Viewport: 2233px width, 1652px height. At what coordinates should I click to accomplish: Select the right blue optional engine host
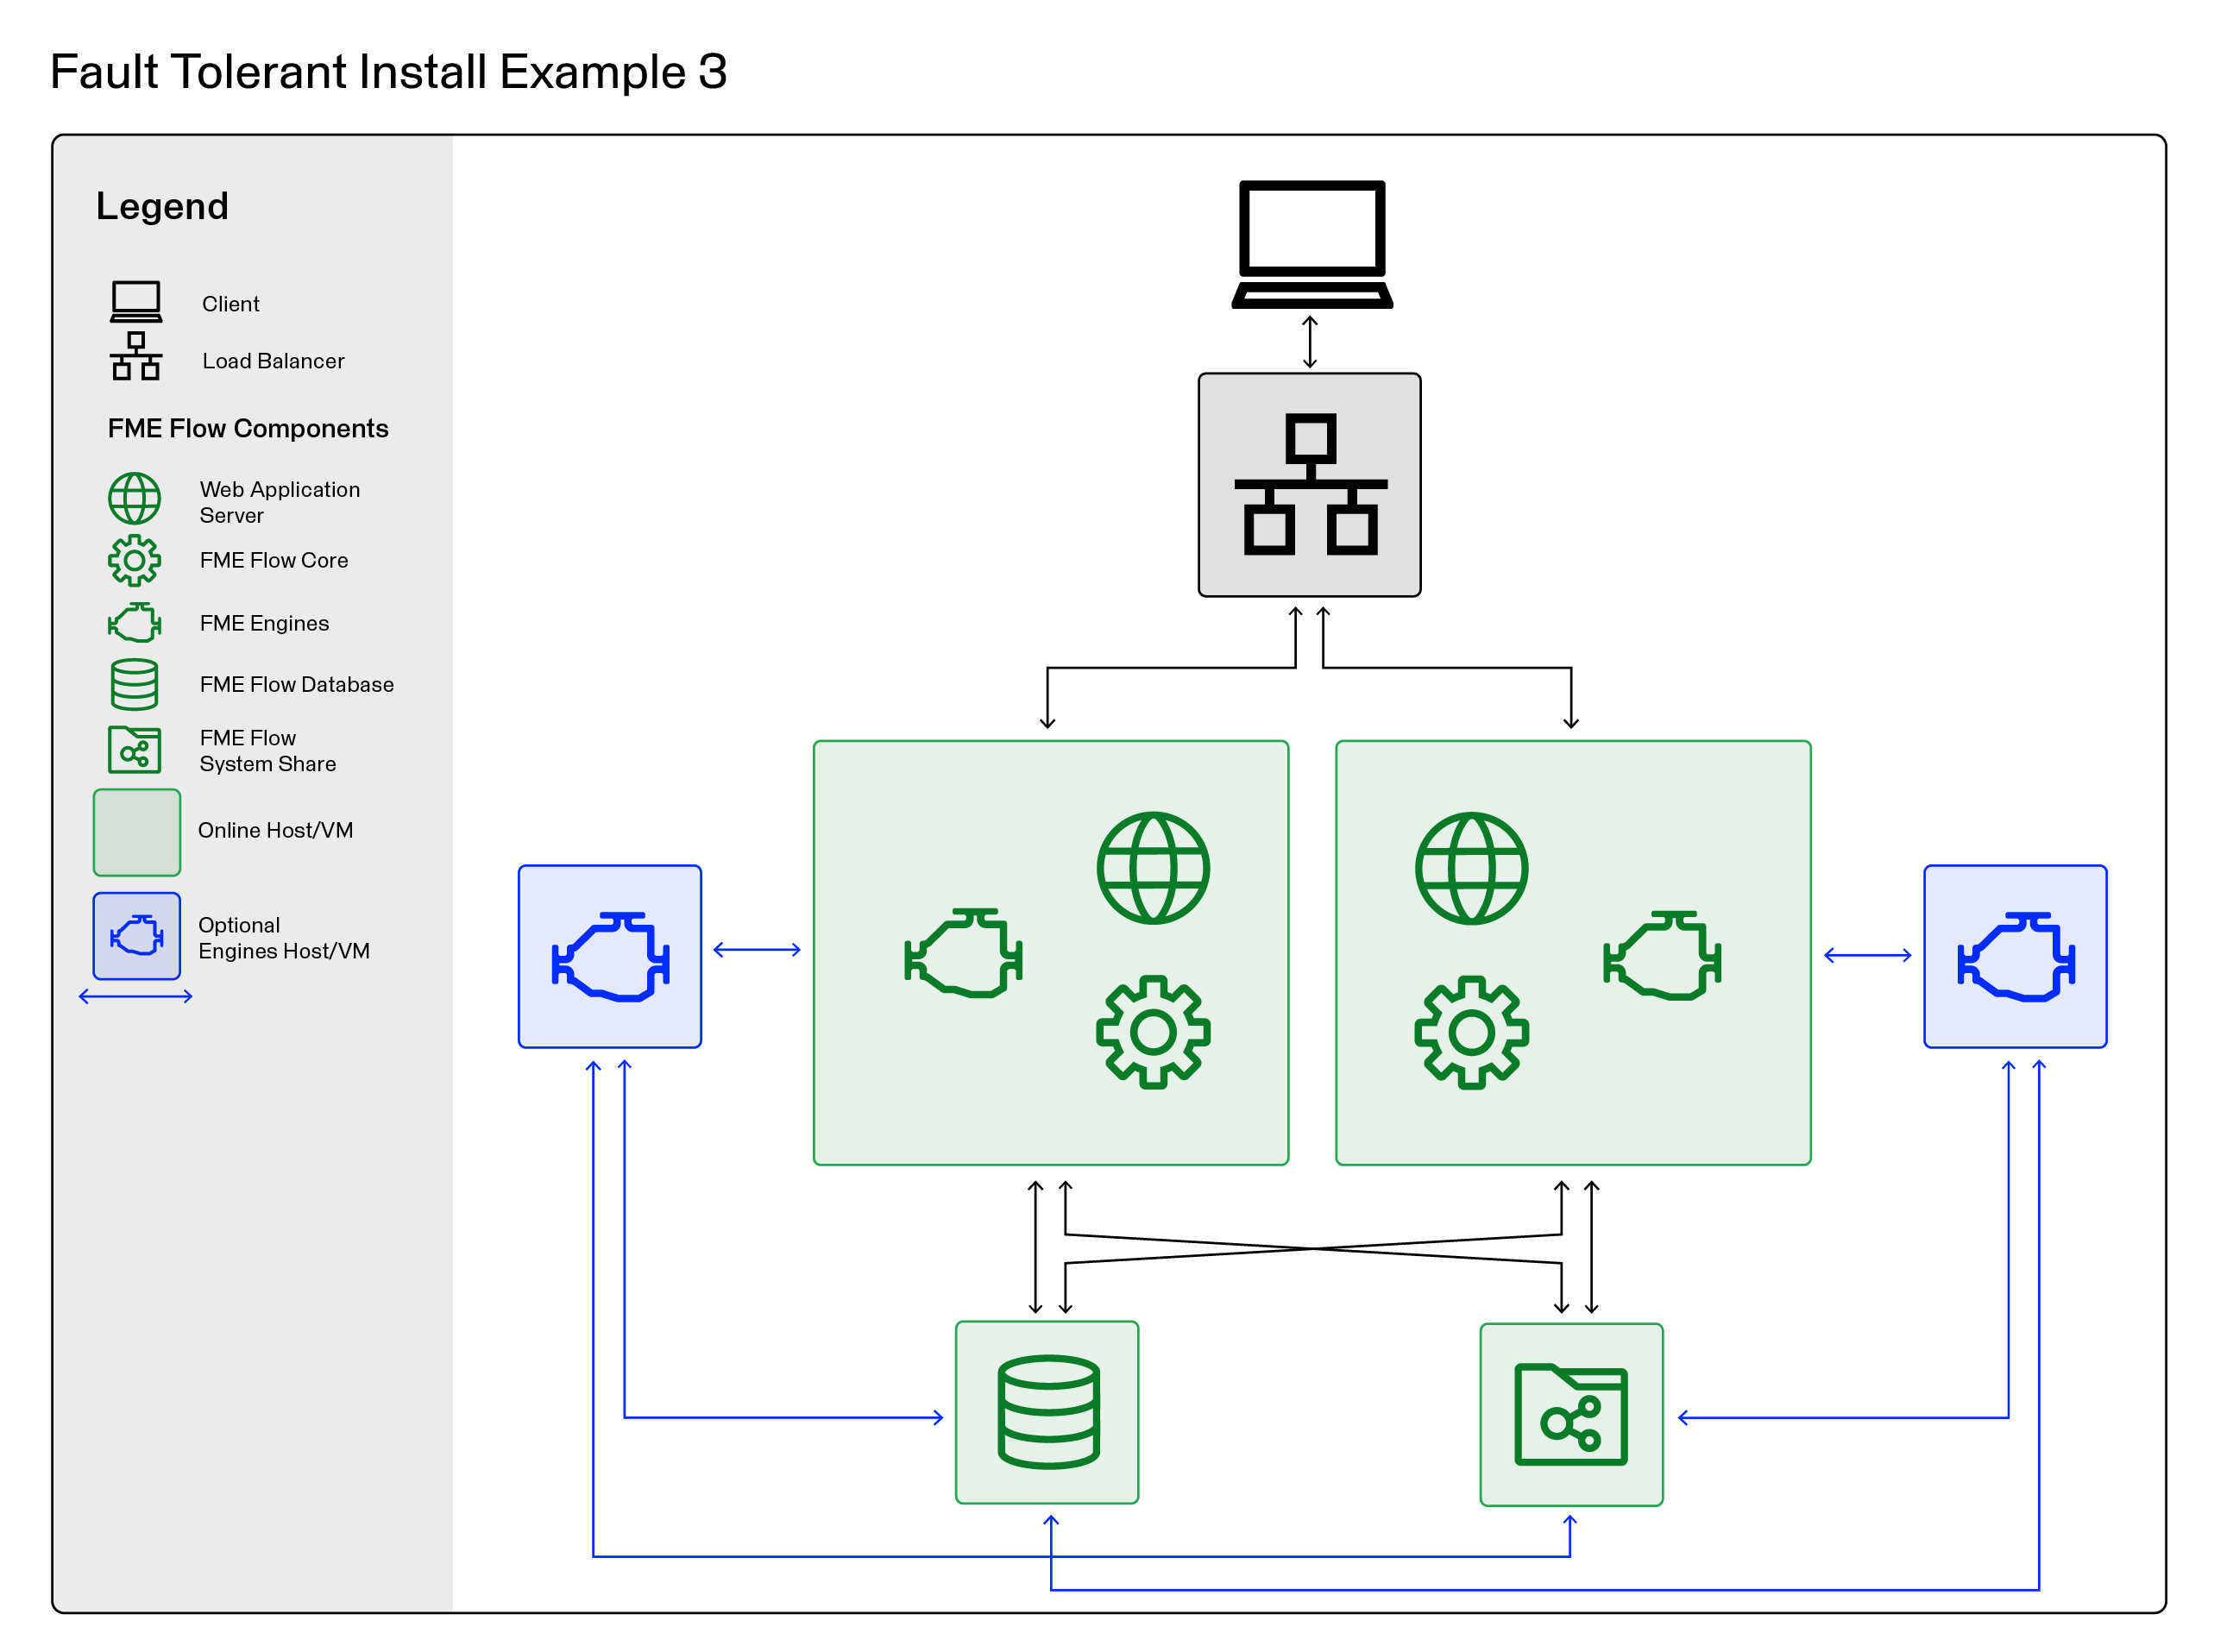pos(2014,956)
